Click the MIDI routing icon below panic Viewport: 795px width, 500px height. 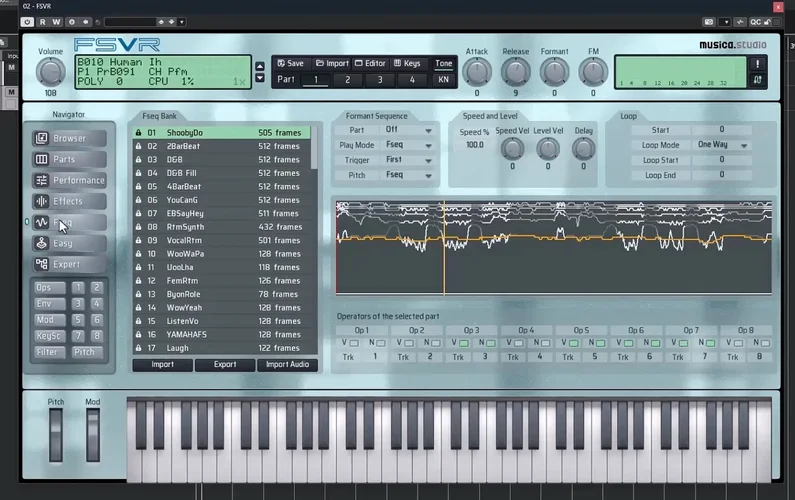coord(757,80)
